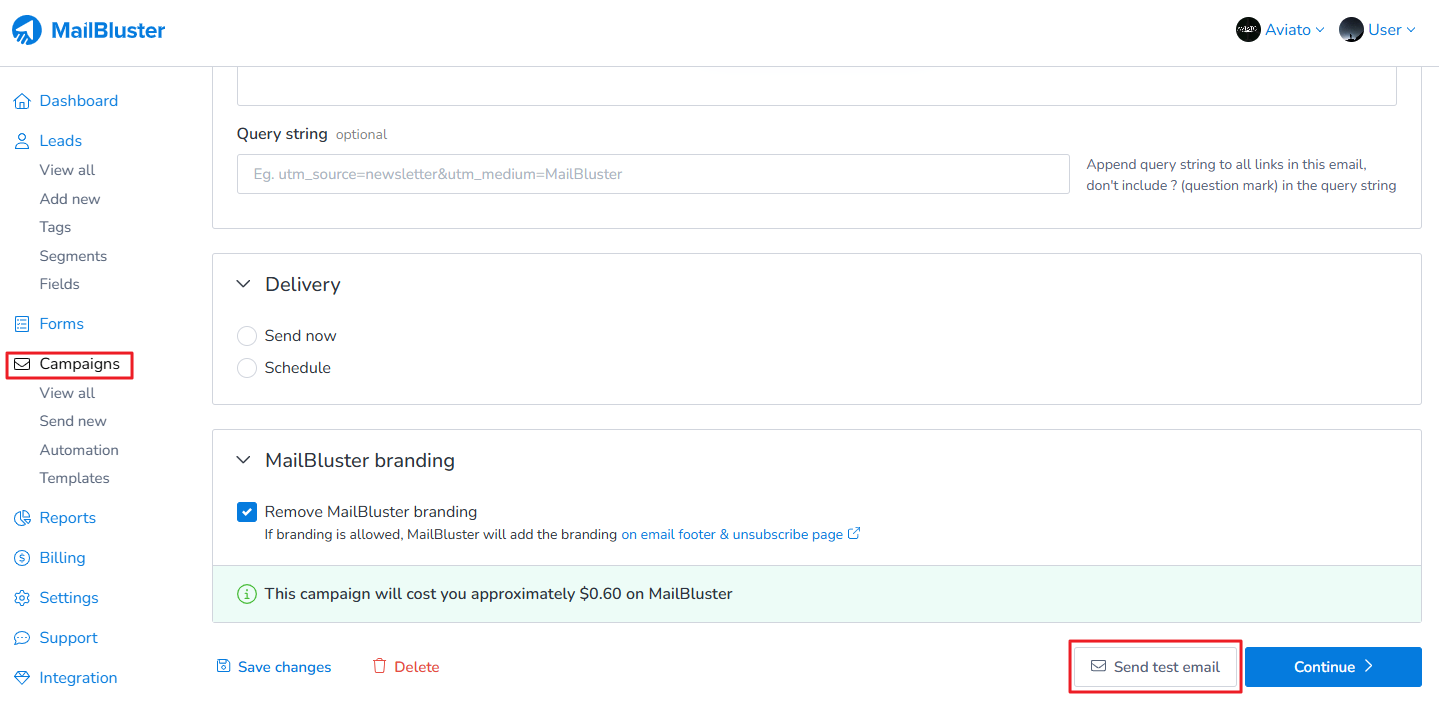
Task: Click the MailBluster logo icon
Action: pos(27,30)
